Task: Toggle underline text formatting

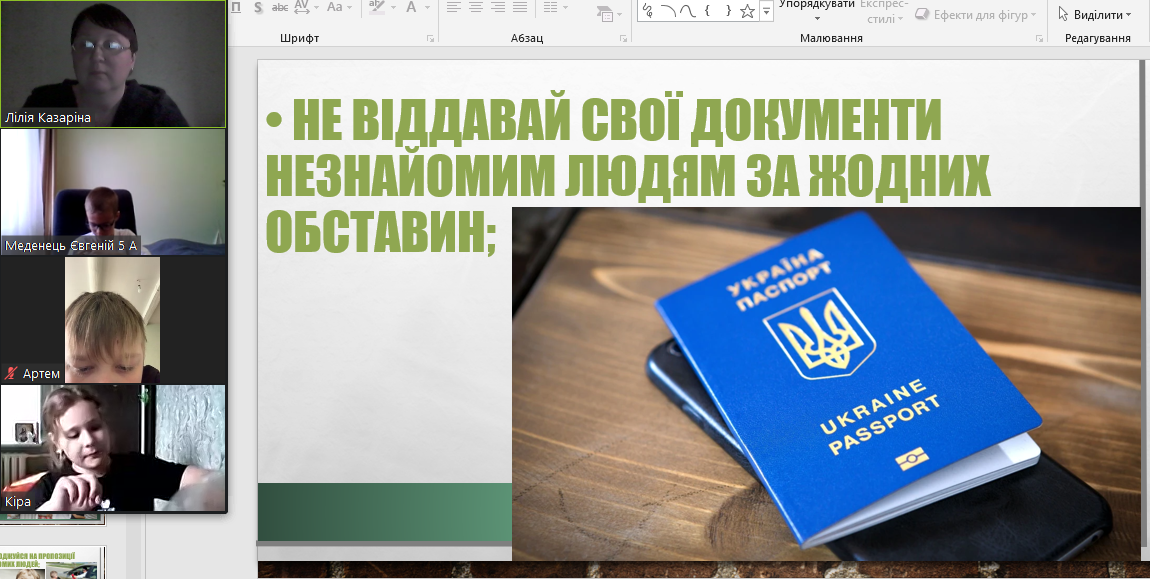Action: [236, 7]
